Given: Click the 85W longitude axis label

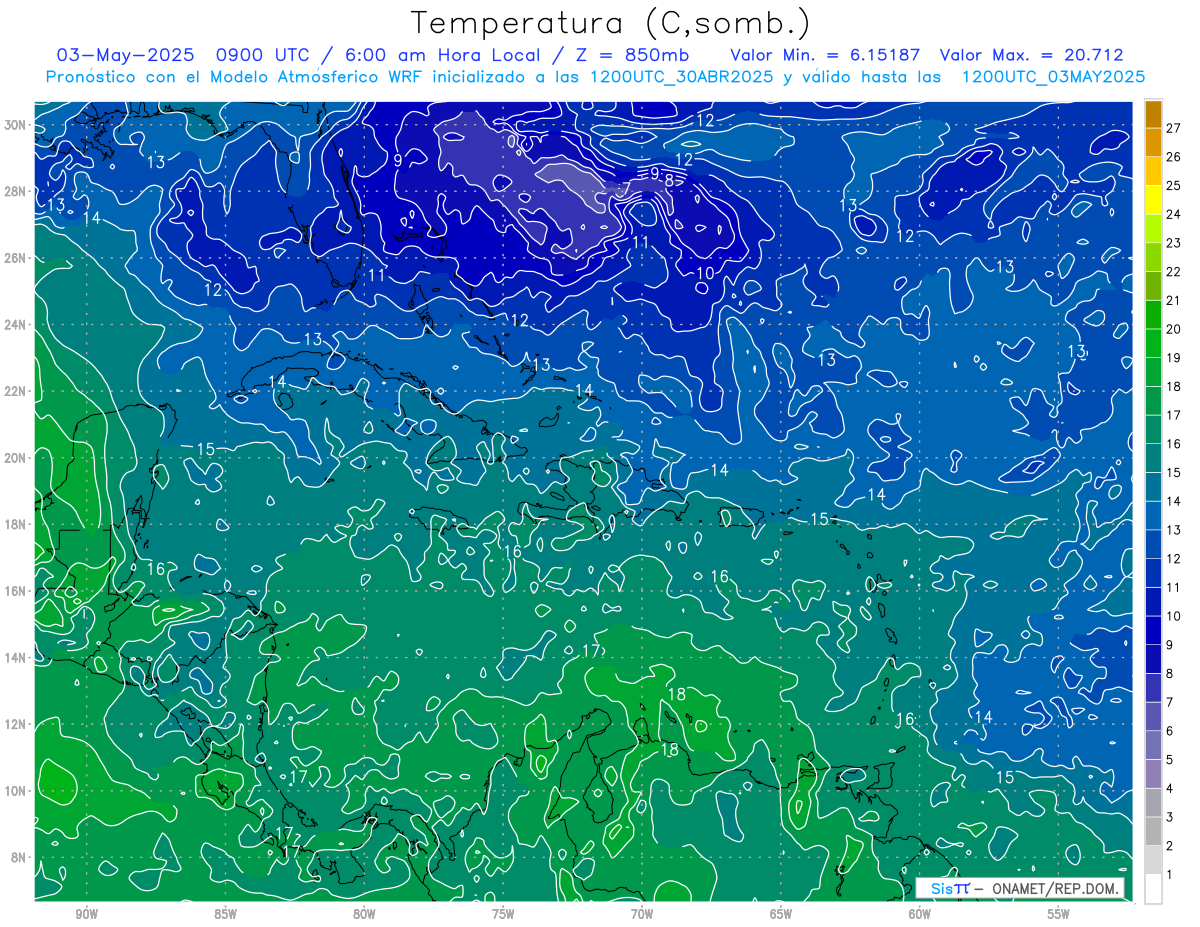Looking at the screenshot, I should (226, 914).
